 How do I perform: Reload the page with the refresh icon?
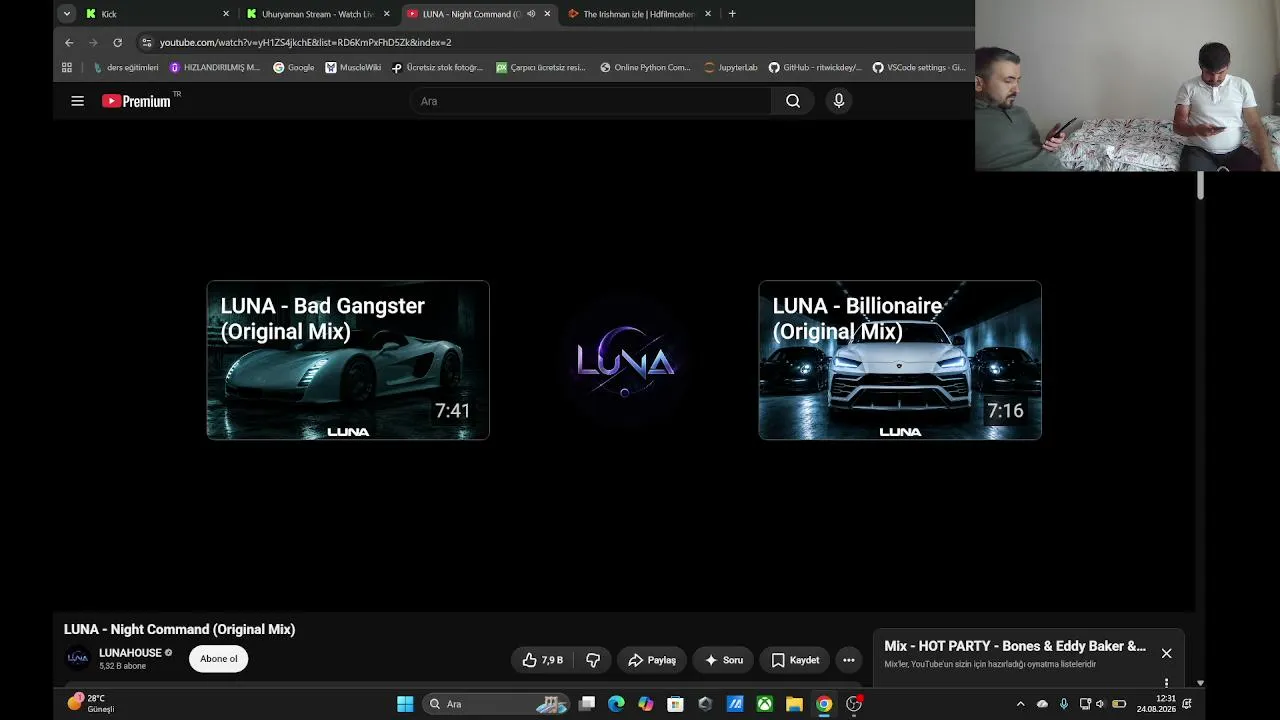tap(117, 42)
